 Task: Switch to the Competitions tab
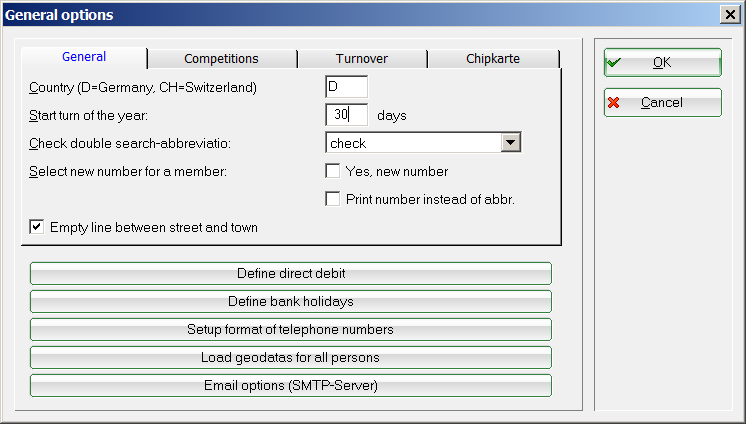click(221, 59)
